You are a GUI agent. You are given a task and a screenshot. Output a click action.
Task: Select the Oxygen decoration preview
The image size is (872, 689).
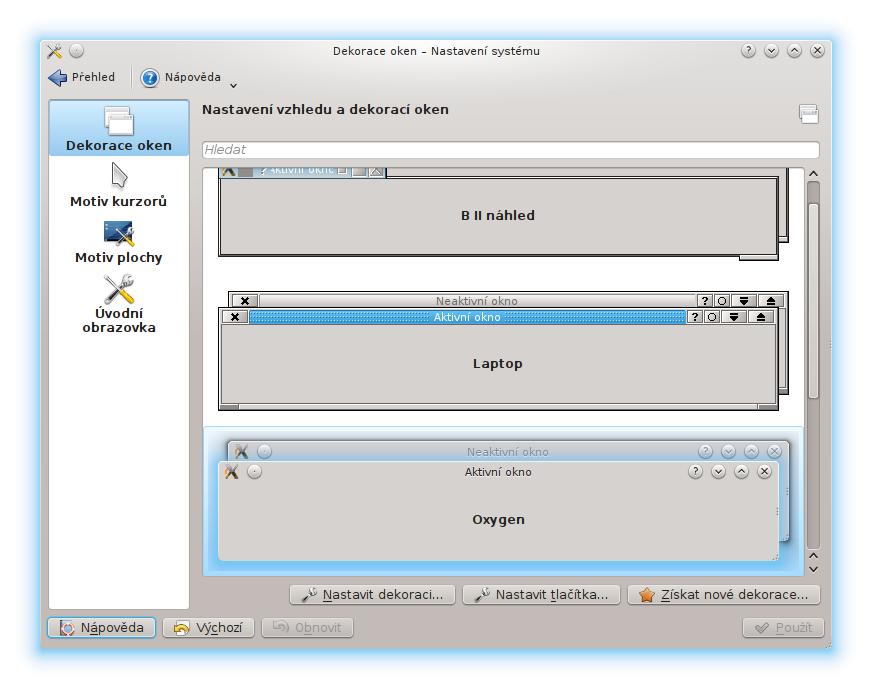coord(503,502)
